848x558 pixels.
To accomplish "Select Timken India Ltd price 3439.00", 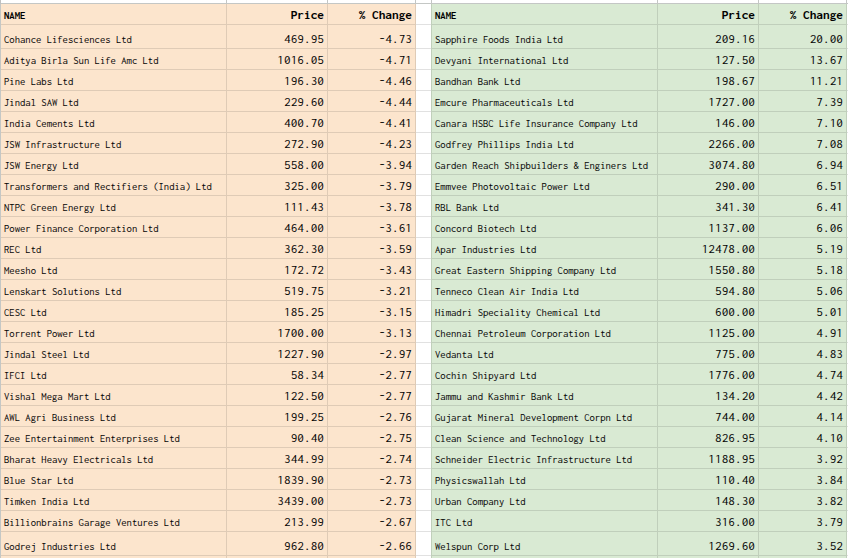I will [301, 501].
